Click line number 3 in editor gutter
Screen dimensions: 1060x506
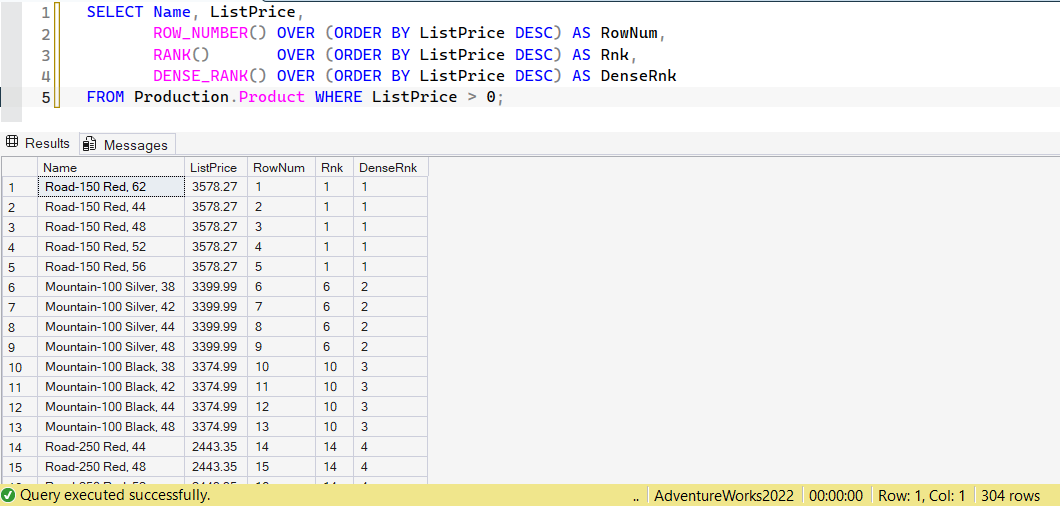pyautogui.click(x=45, y=55)
